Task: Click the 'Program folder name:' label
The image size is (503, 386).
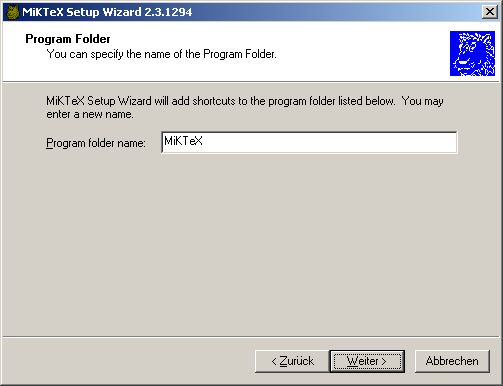Action: [96, 143]
